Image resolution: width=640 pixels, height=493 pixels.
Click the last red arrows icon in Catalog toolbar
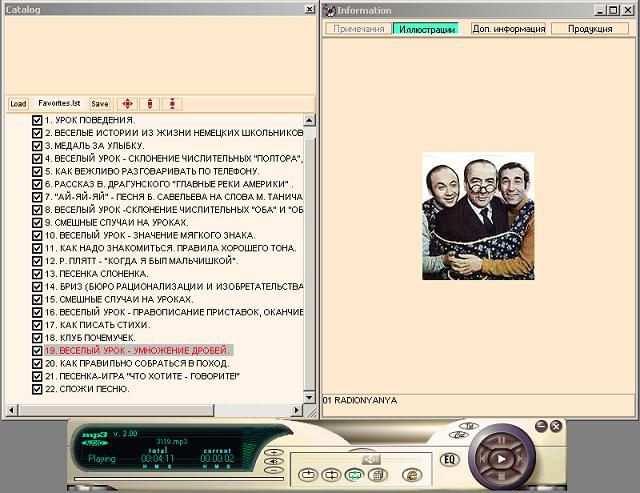(171, 103)
